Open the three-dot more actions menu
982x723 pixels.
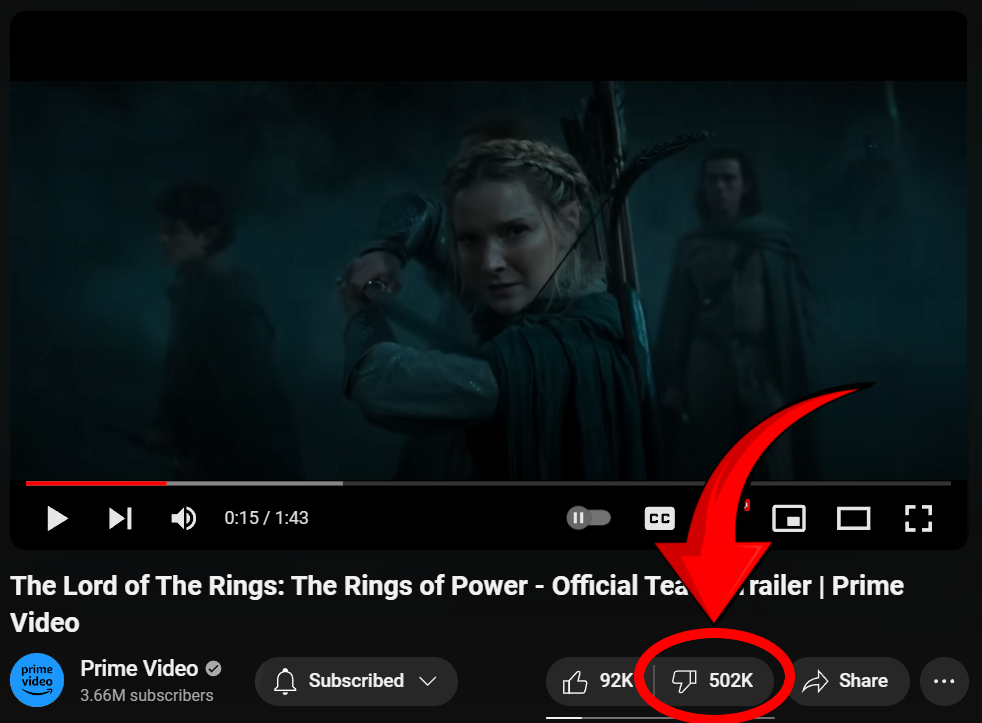click(944, 681)
